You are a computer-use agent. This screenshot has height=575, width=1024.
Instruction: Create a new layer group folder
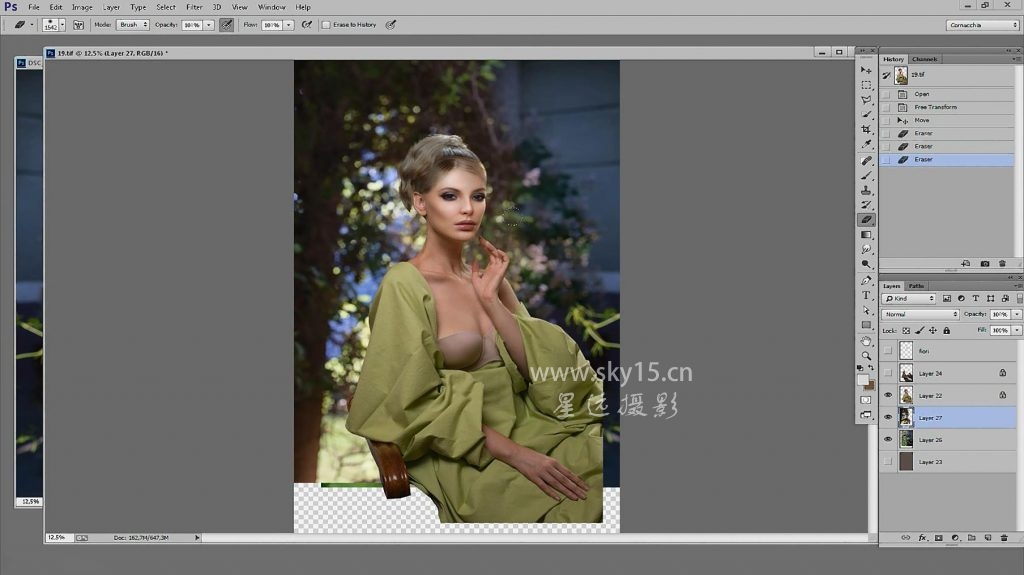point(971,538)
